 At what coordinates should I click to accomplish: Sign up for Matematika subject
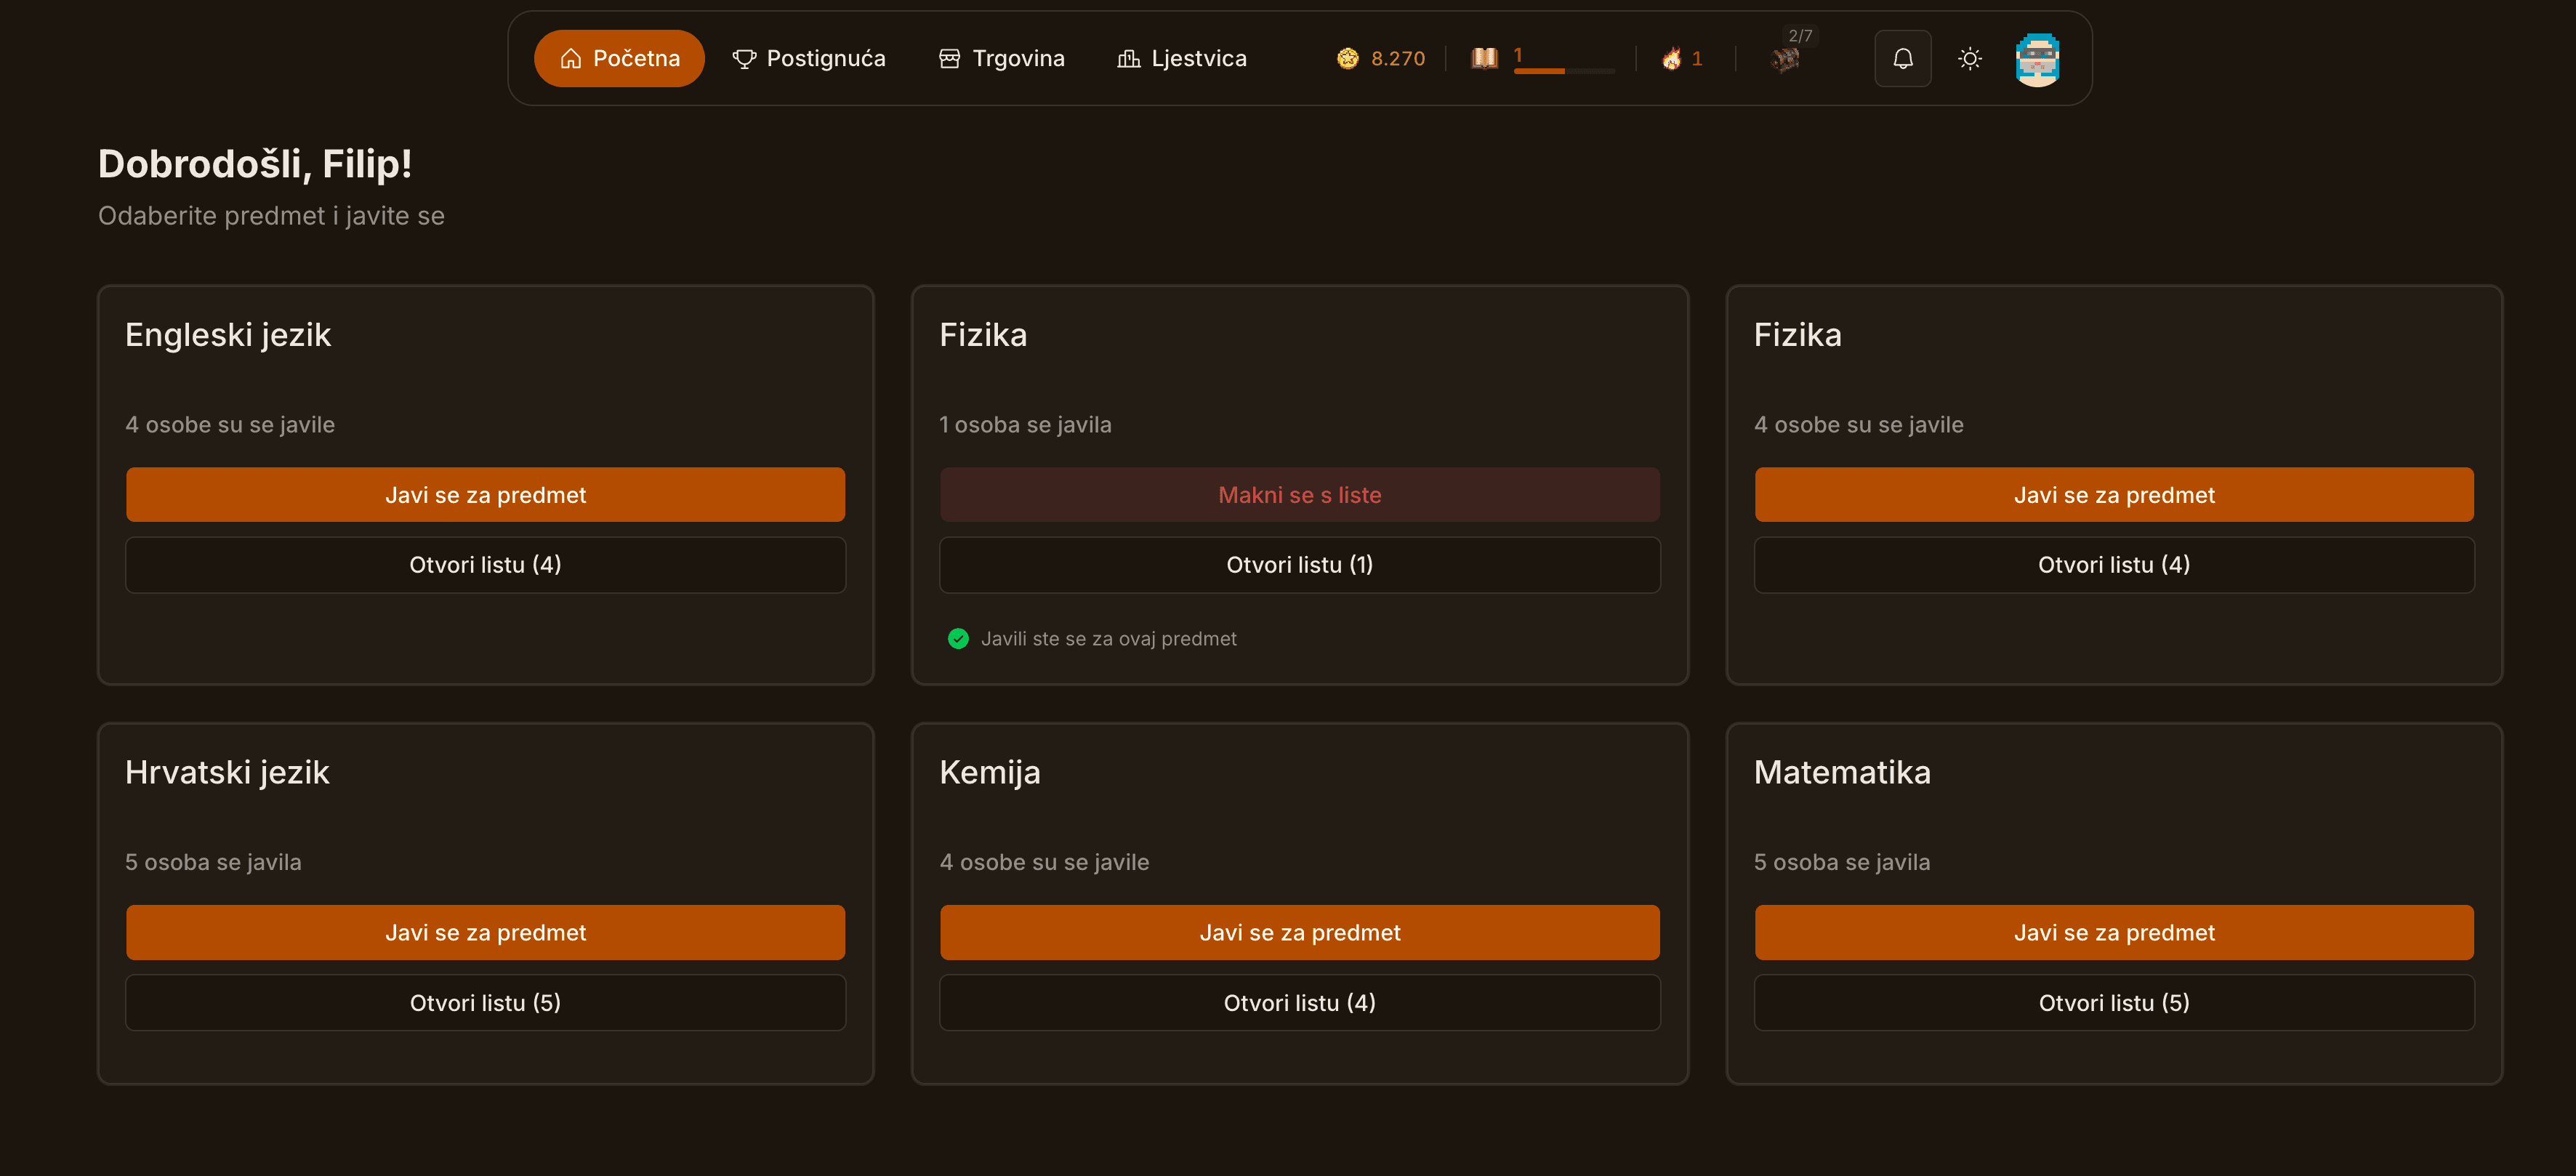click(x=2113, y=932)
